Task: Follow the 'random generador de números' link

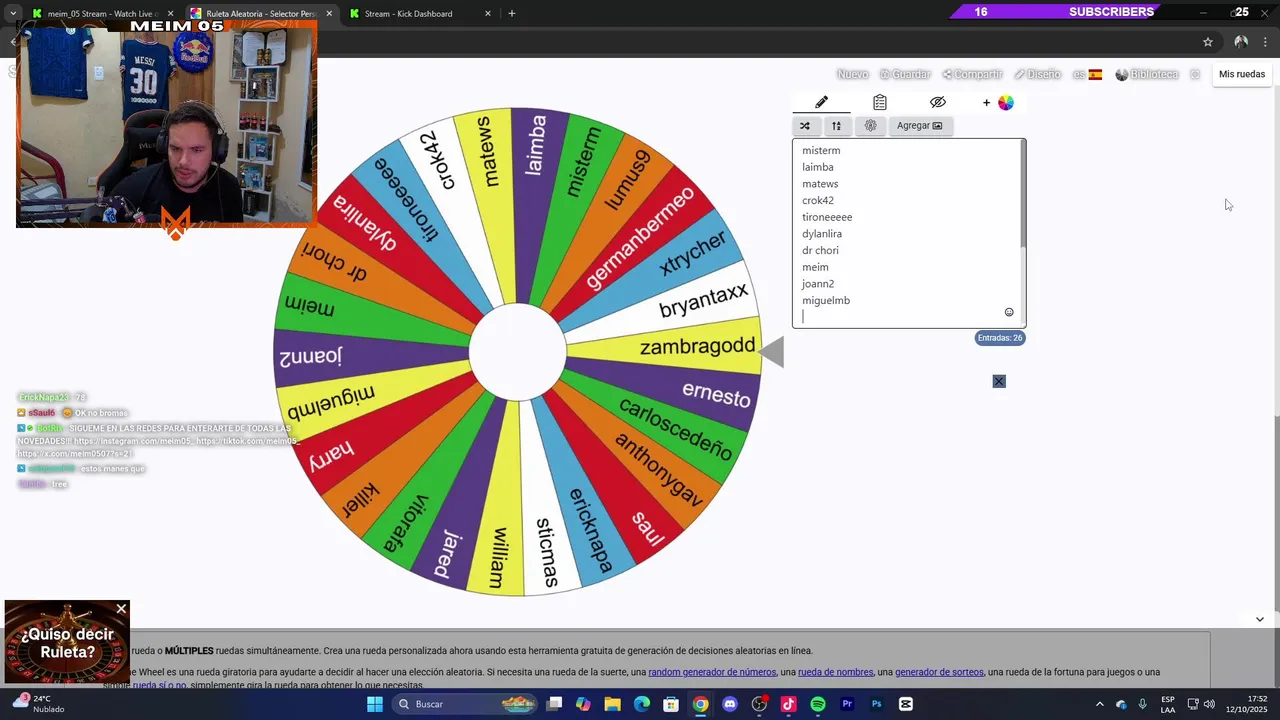Action: [712, 672]
